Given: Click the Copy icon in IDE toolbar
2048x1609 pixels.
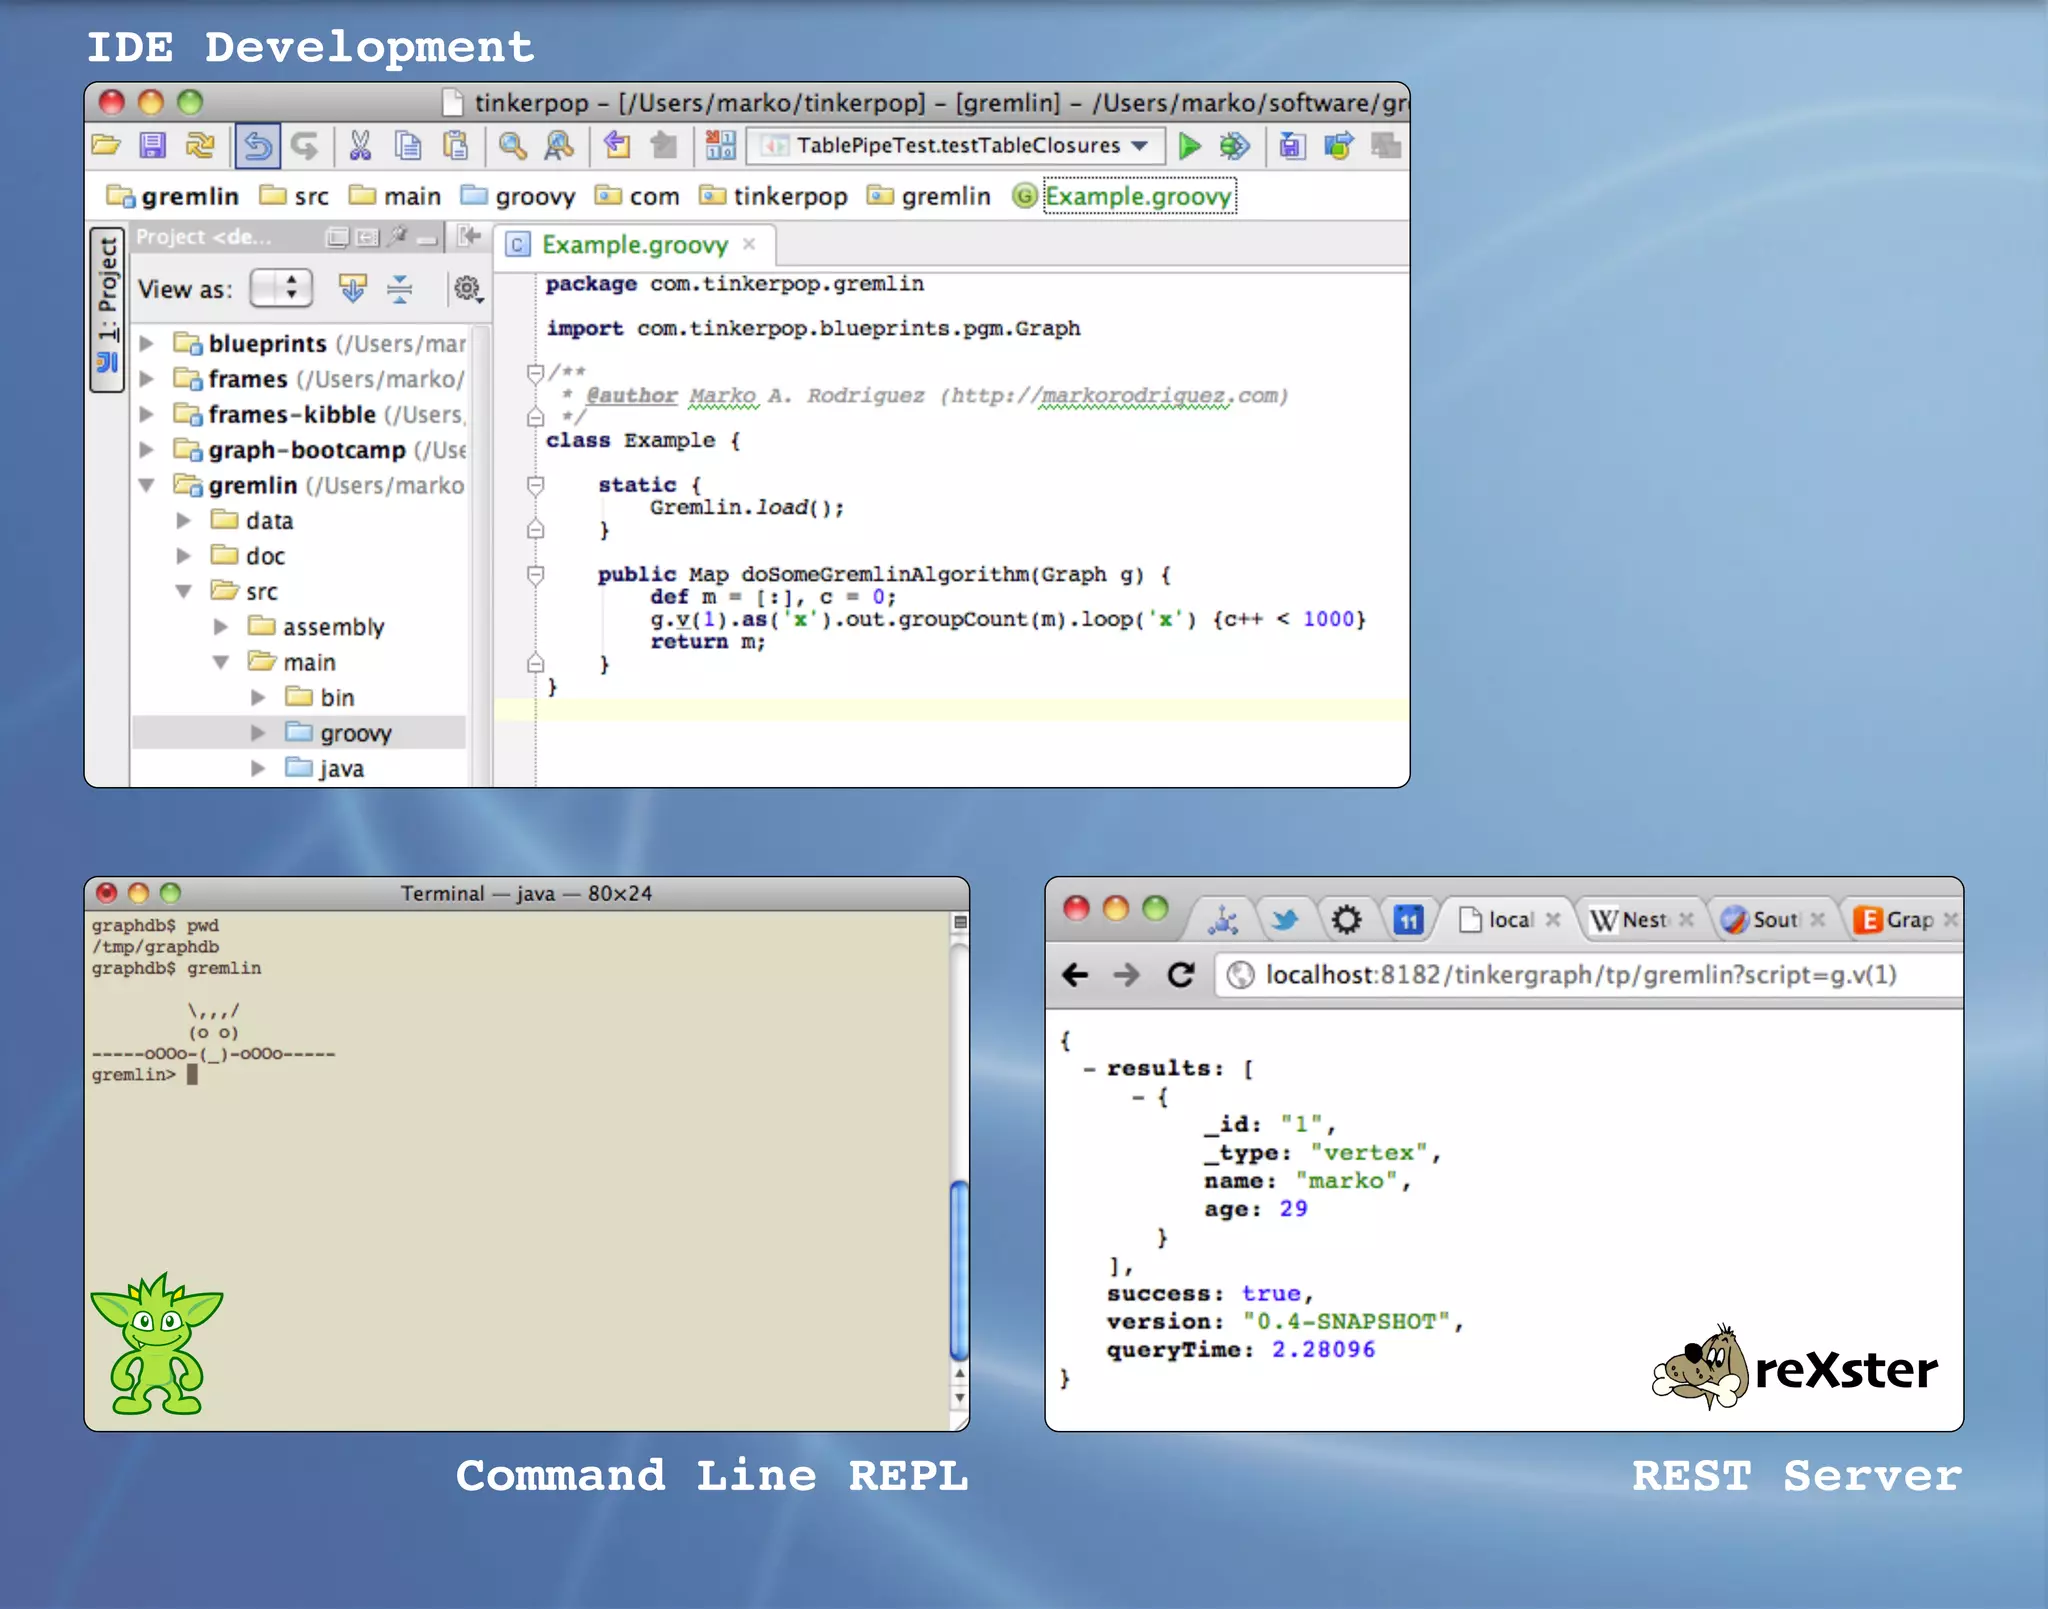Looking at the screenshot, I should (408, 146).
